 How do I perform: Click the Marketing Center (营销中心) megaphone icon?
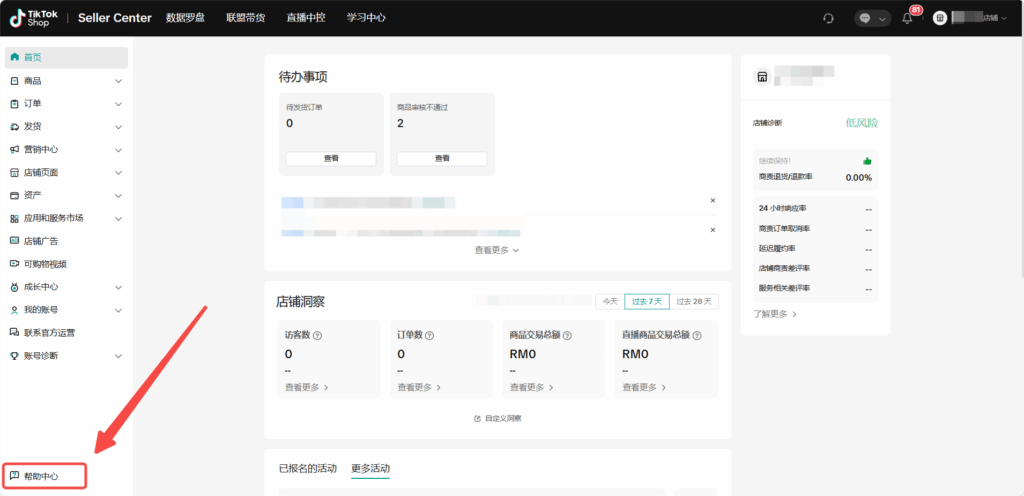(x=15, y=149)
